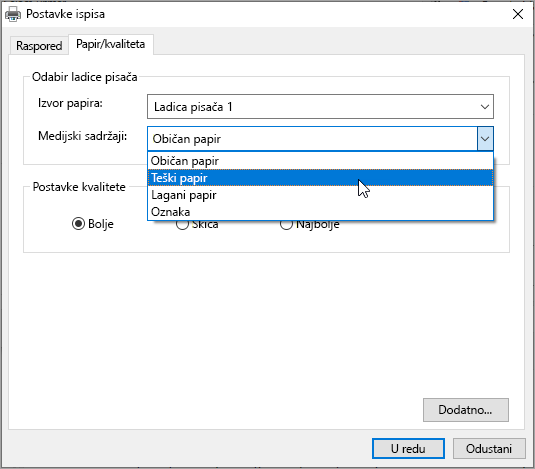Viewport: 535px width, 469px height.
Task: Pick Lagani papir option
Action: [x=320, y=195]
